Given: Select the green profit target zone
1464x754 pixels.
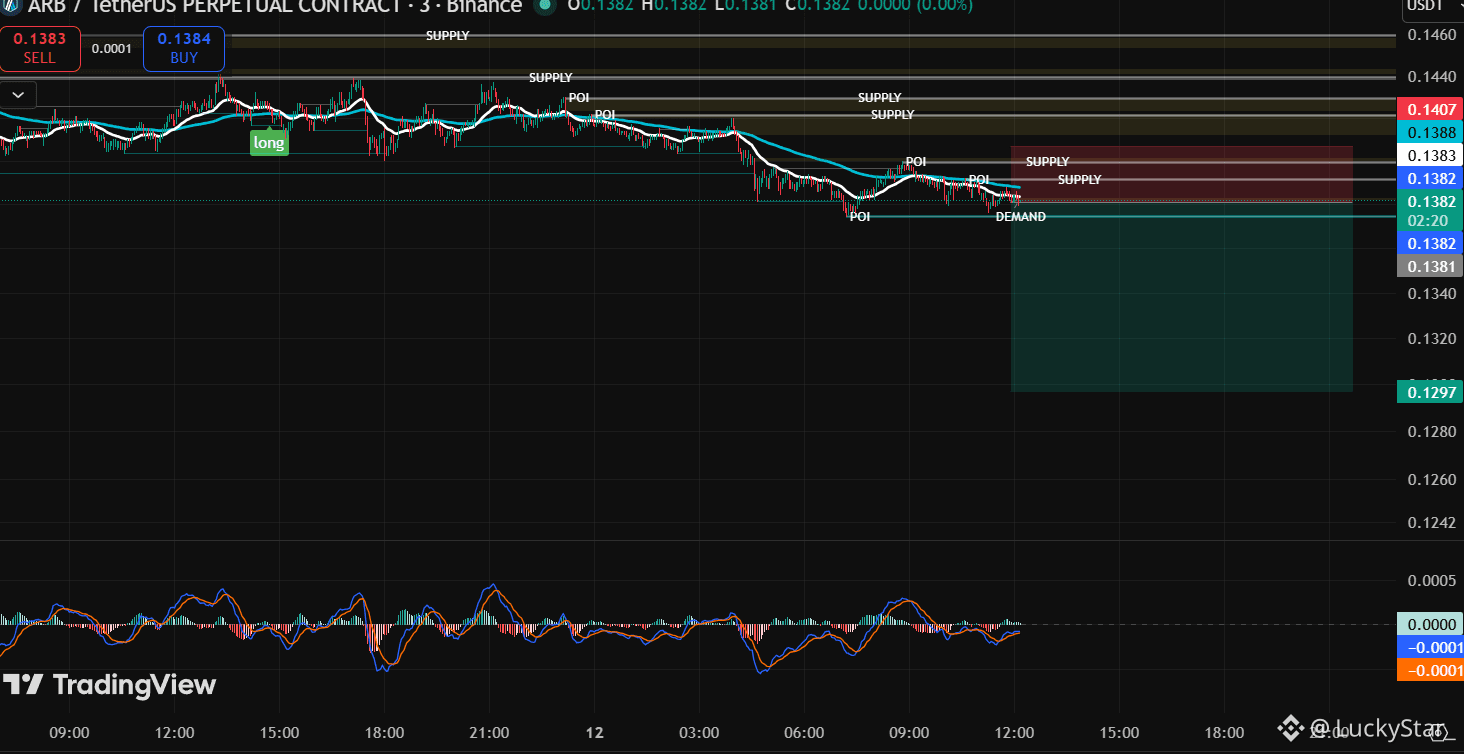Looking at the screenshot, I should (1182, 297).
